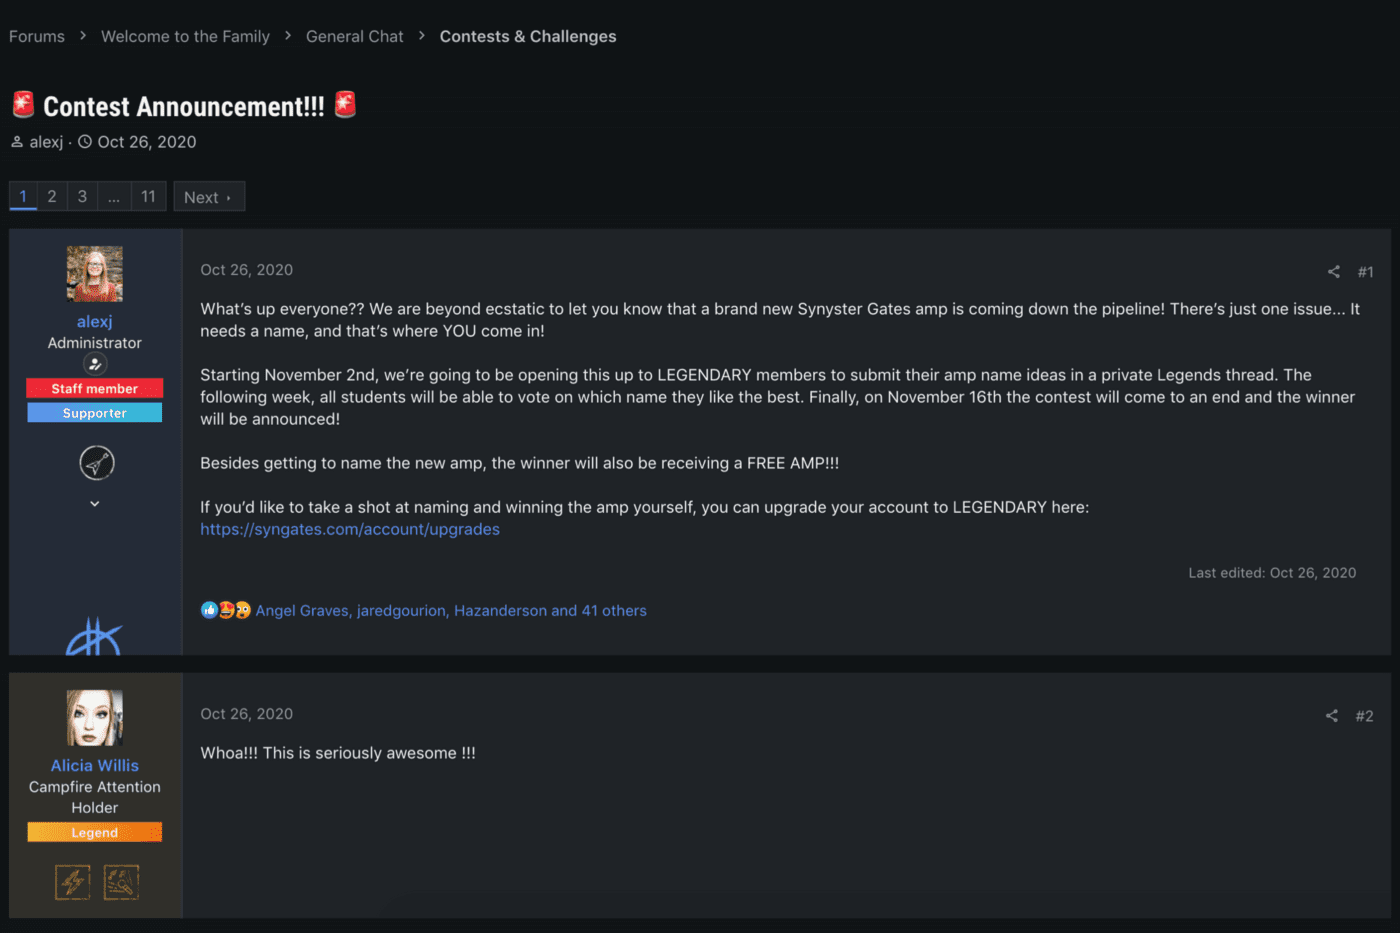Click the share icon on post #2
The height and width of the screenshot is (933, 1400).
coord(1331,716)
